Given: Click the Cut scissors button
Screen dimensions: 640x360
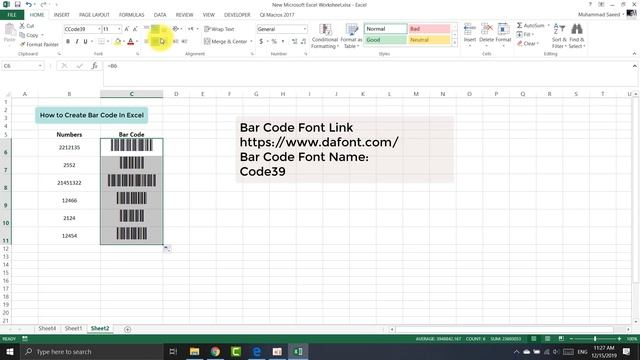Looking at the screenshot, I should tap(27, 26).
